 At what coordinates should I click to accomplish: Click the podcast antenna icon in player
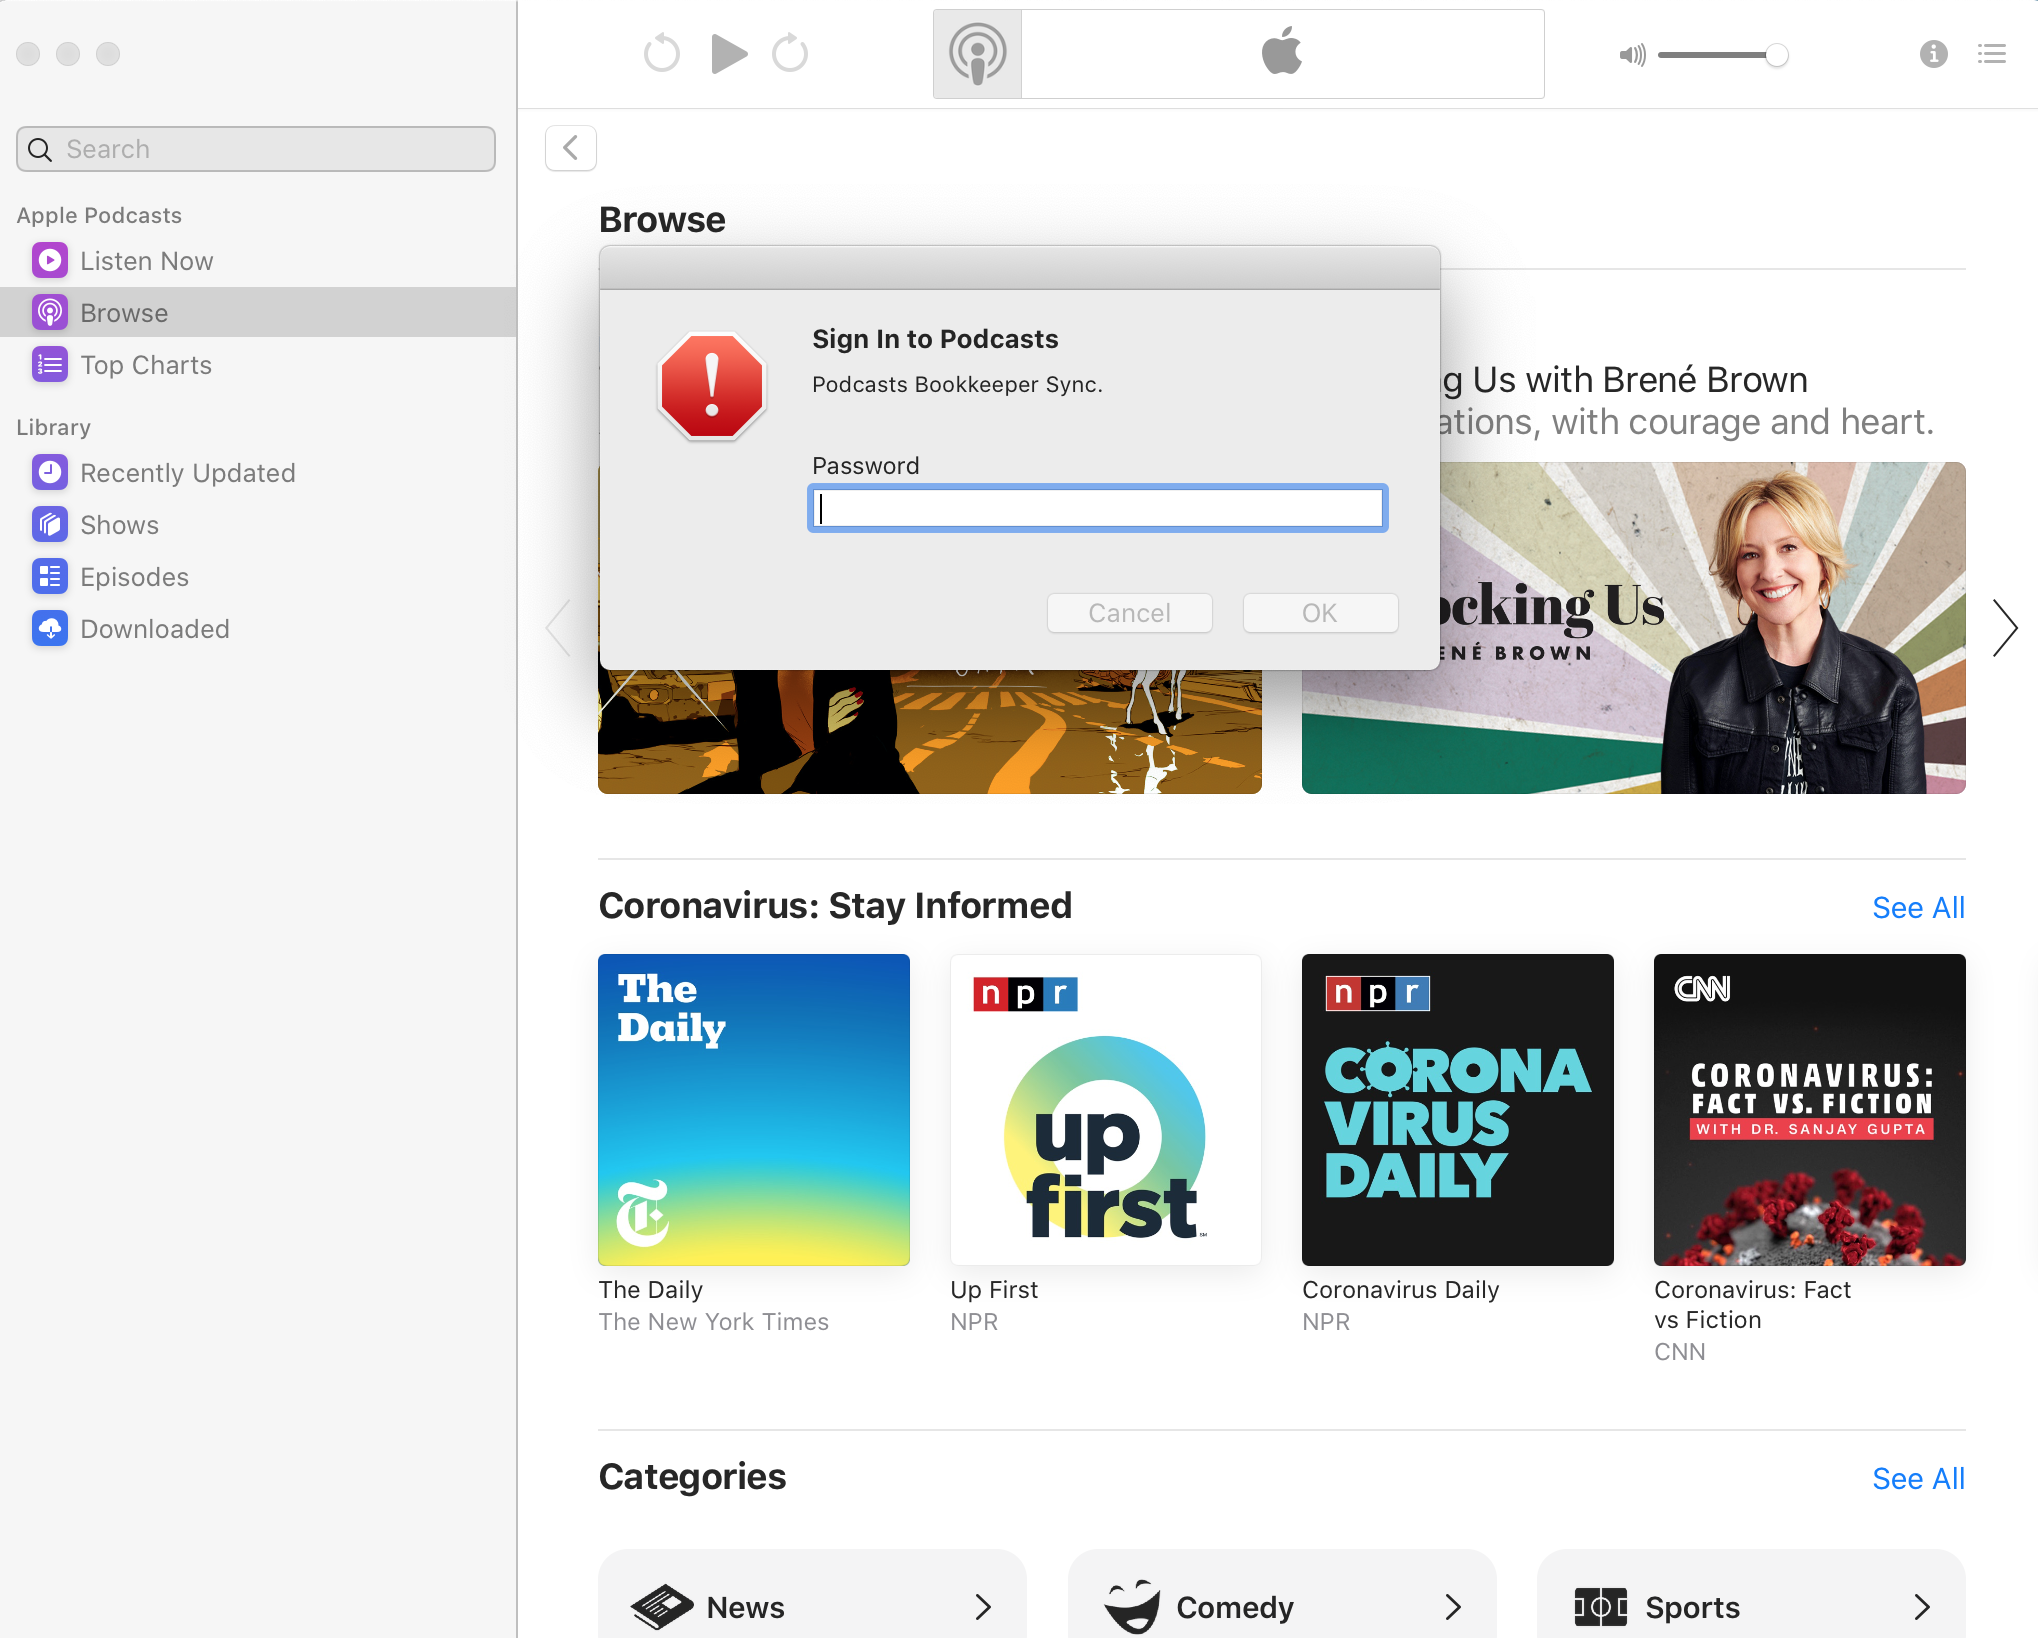click(x=977, y=54)
